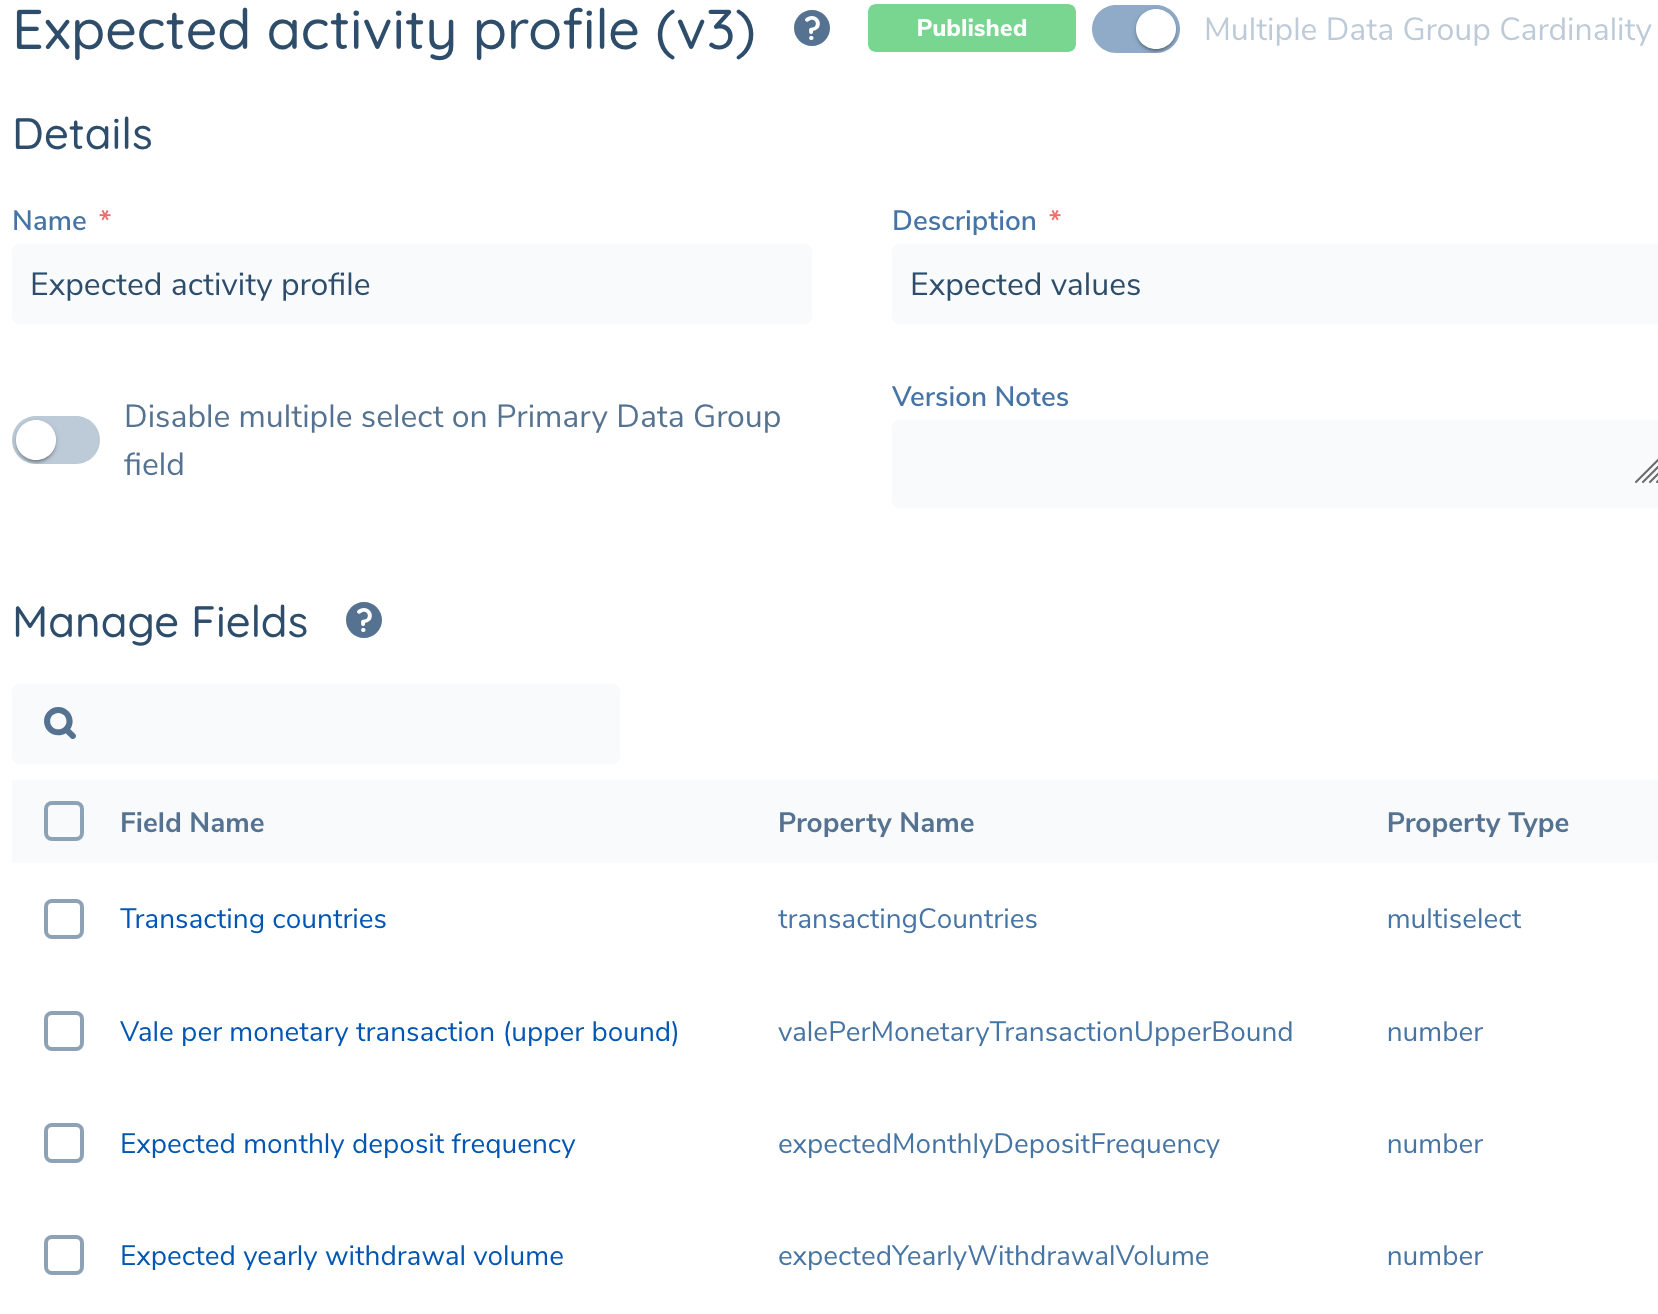Open Expected monthly deposit frequency field

pyautogui.click(x=347, y=1143)
